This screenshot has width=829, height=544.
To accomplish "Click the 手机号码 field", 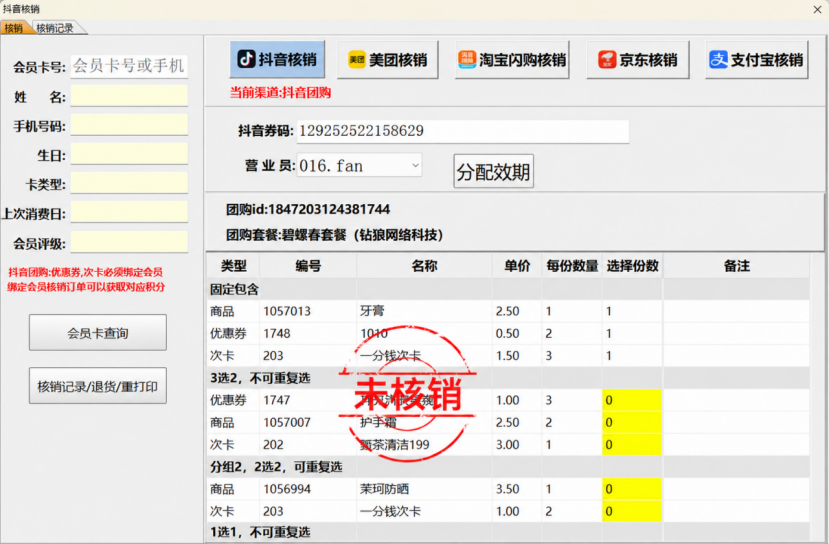I will point(129,125).
